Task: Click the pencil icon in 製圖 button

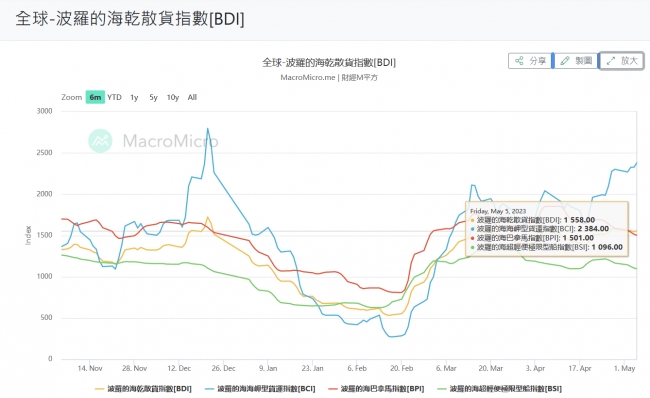Action: (x=565, y=61)
